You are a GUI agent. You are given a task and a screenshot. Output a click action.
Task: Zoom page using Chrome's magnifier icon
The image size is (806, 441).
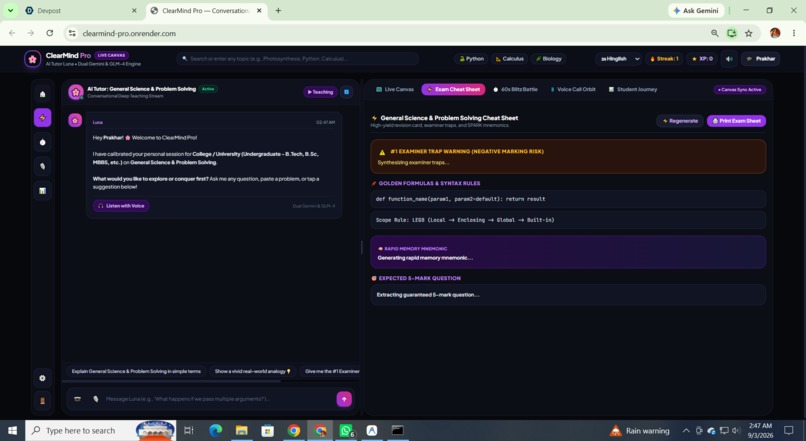coord(715,33)
